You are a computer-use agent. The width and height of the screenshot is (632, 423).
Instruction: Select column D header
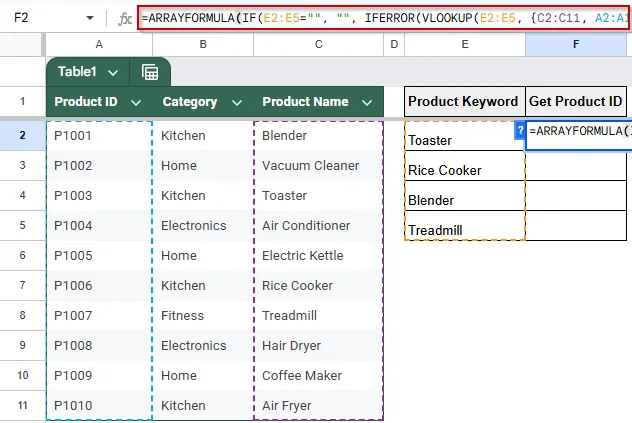pyautogui.click(x=394, y=45)
